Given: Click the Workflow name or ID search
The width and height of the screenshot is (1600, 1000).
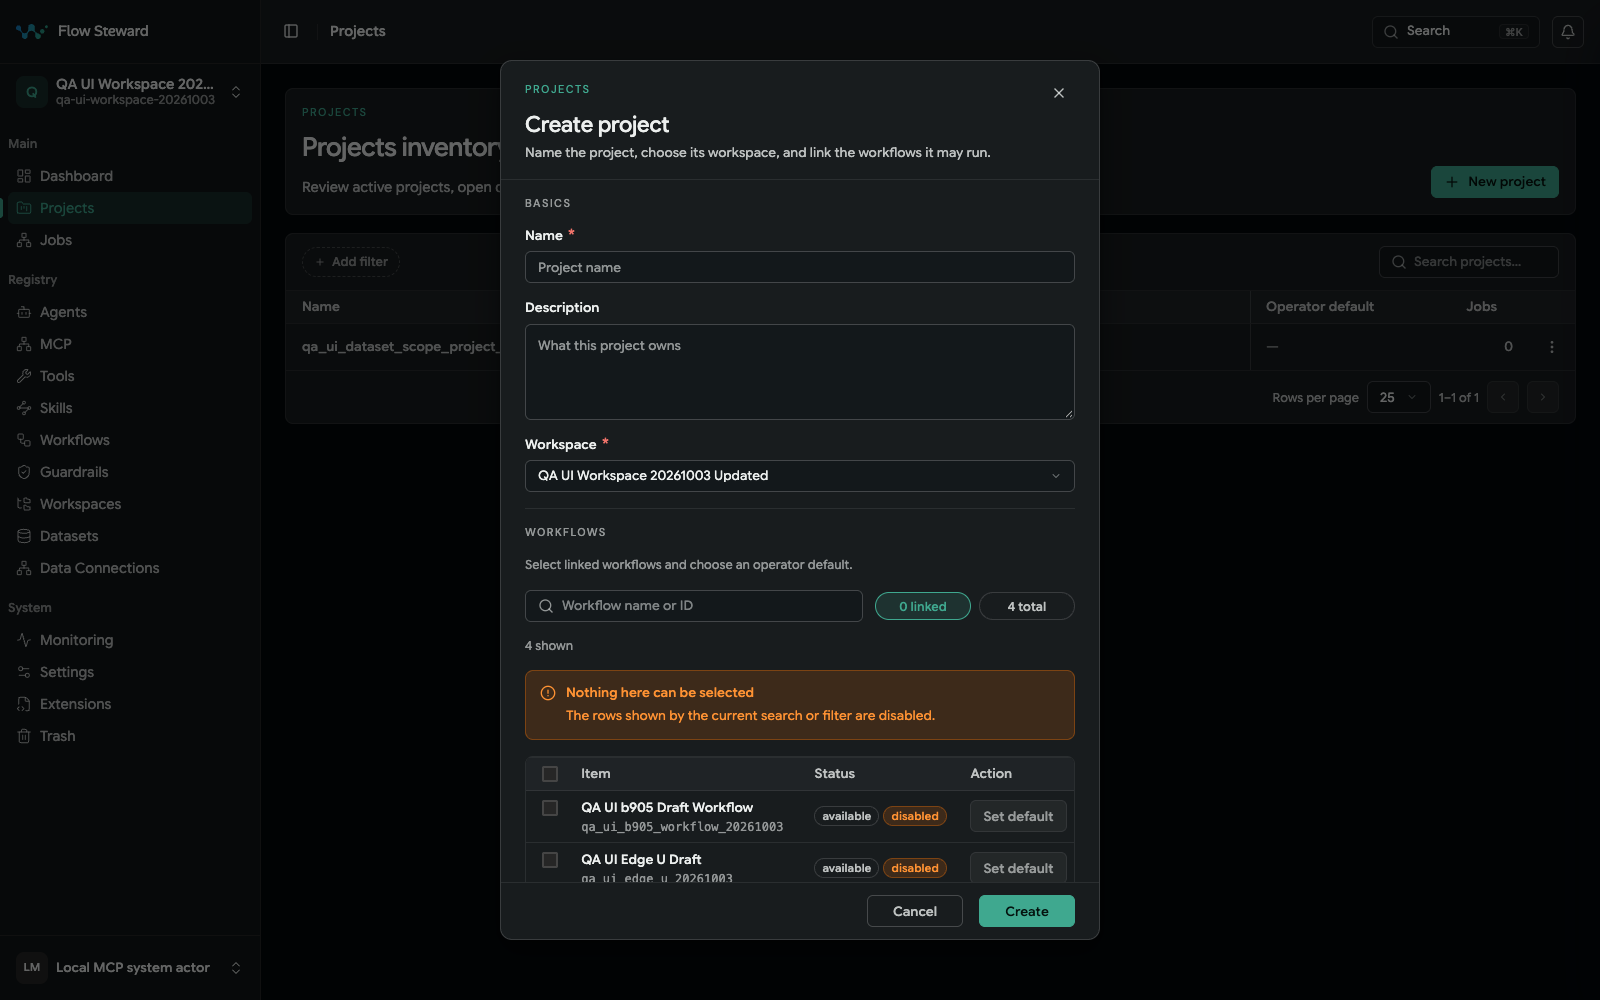Looking at the screenshot, I should click(x=694, y=606).
